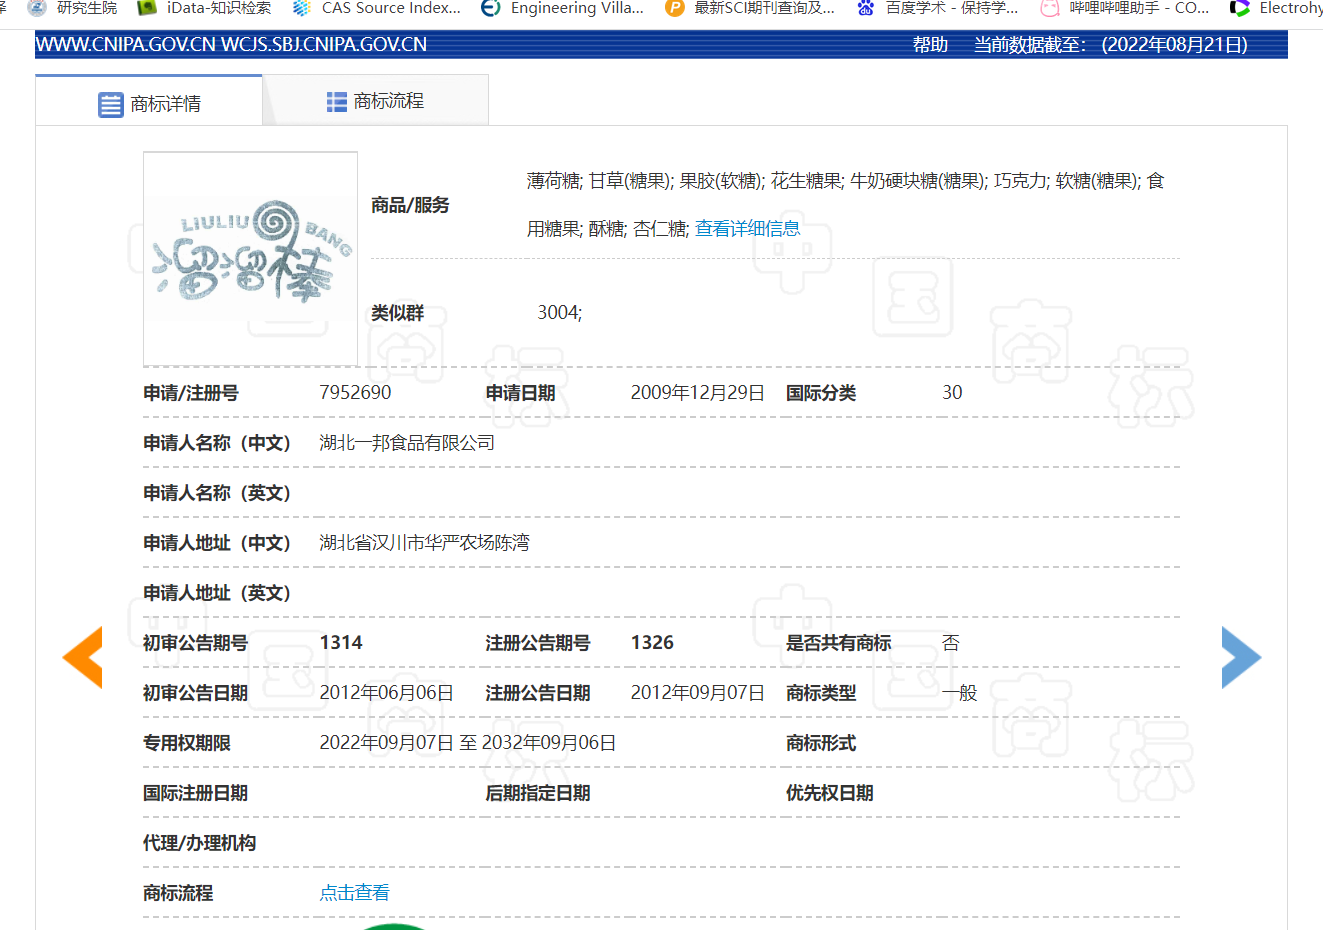
Task: Switch to the 商标详情 tab
Action: [x=149, y=101]
